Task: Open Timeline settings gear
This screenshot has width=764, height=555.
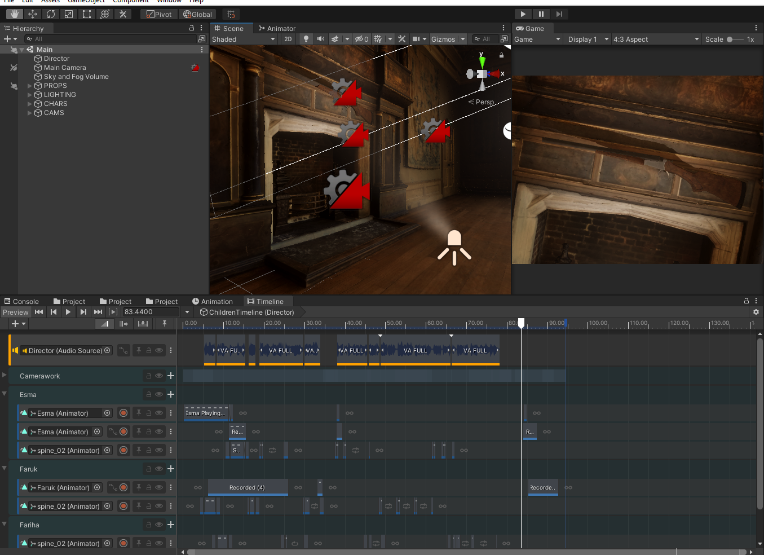Action: tap(756, 312)
